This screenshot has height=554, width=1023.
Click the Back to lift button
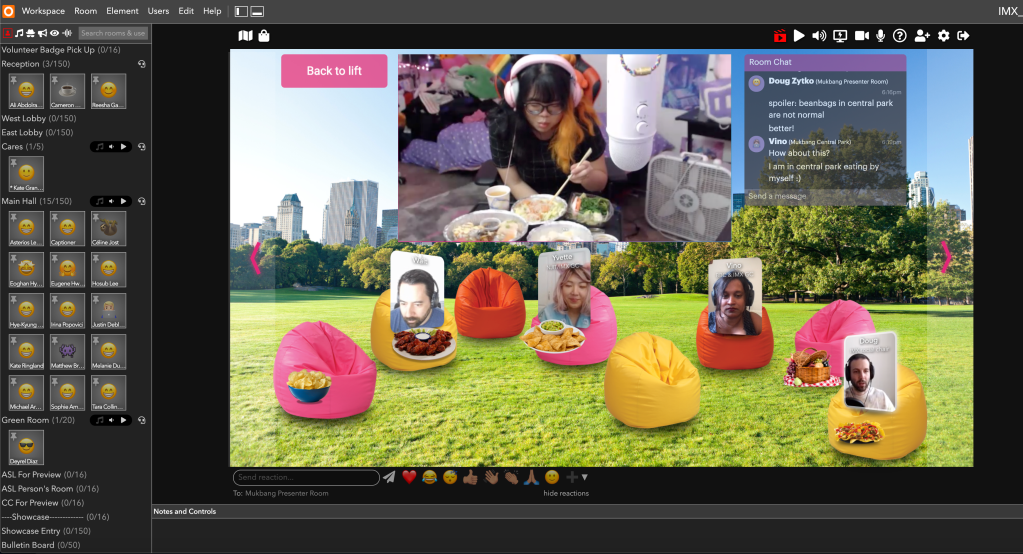click(334, 71)
